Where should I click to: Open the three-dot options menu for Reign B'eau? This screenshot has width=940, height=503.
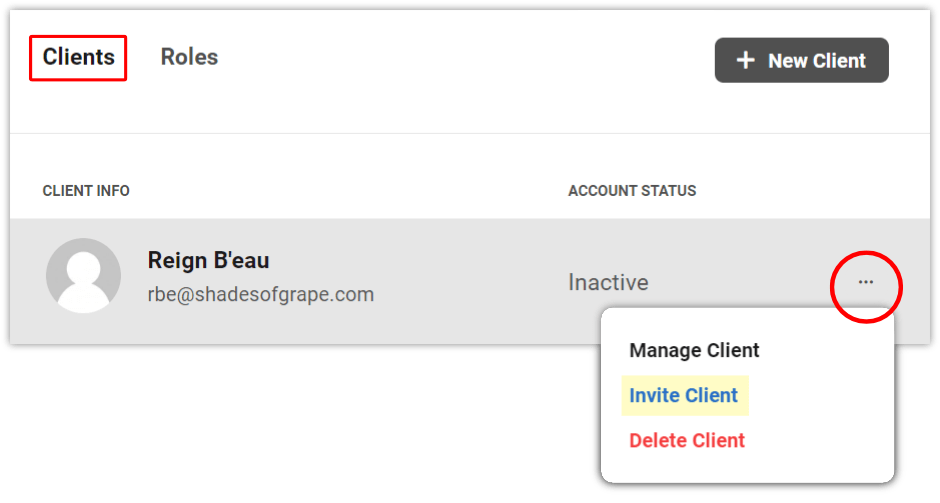click(x=865, y=282)
